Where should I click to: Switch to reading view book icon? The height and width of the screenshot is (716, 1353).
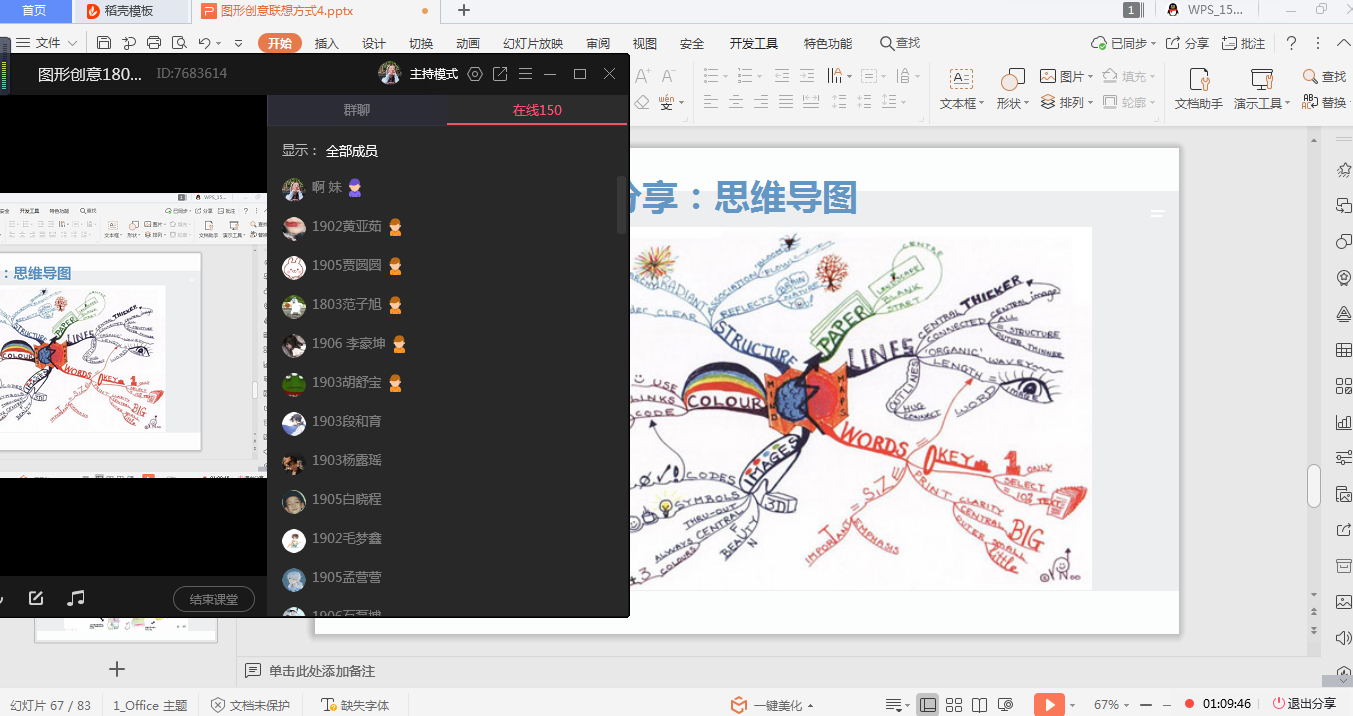(x=980, y=705)
